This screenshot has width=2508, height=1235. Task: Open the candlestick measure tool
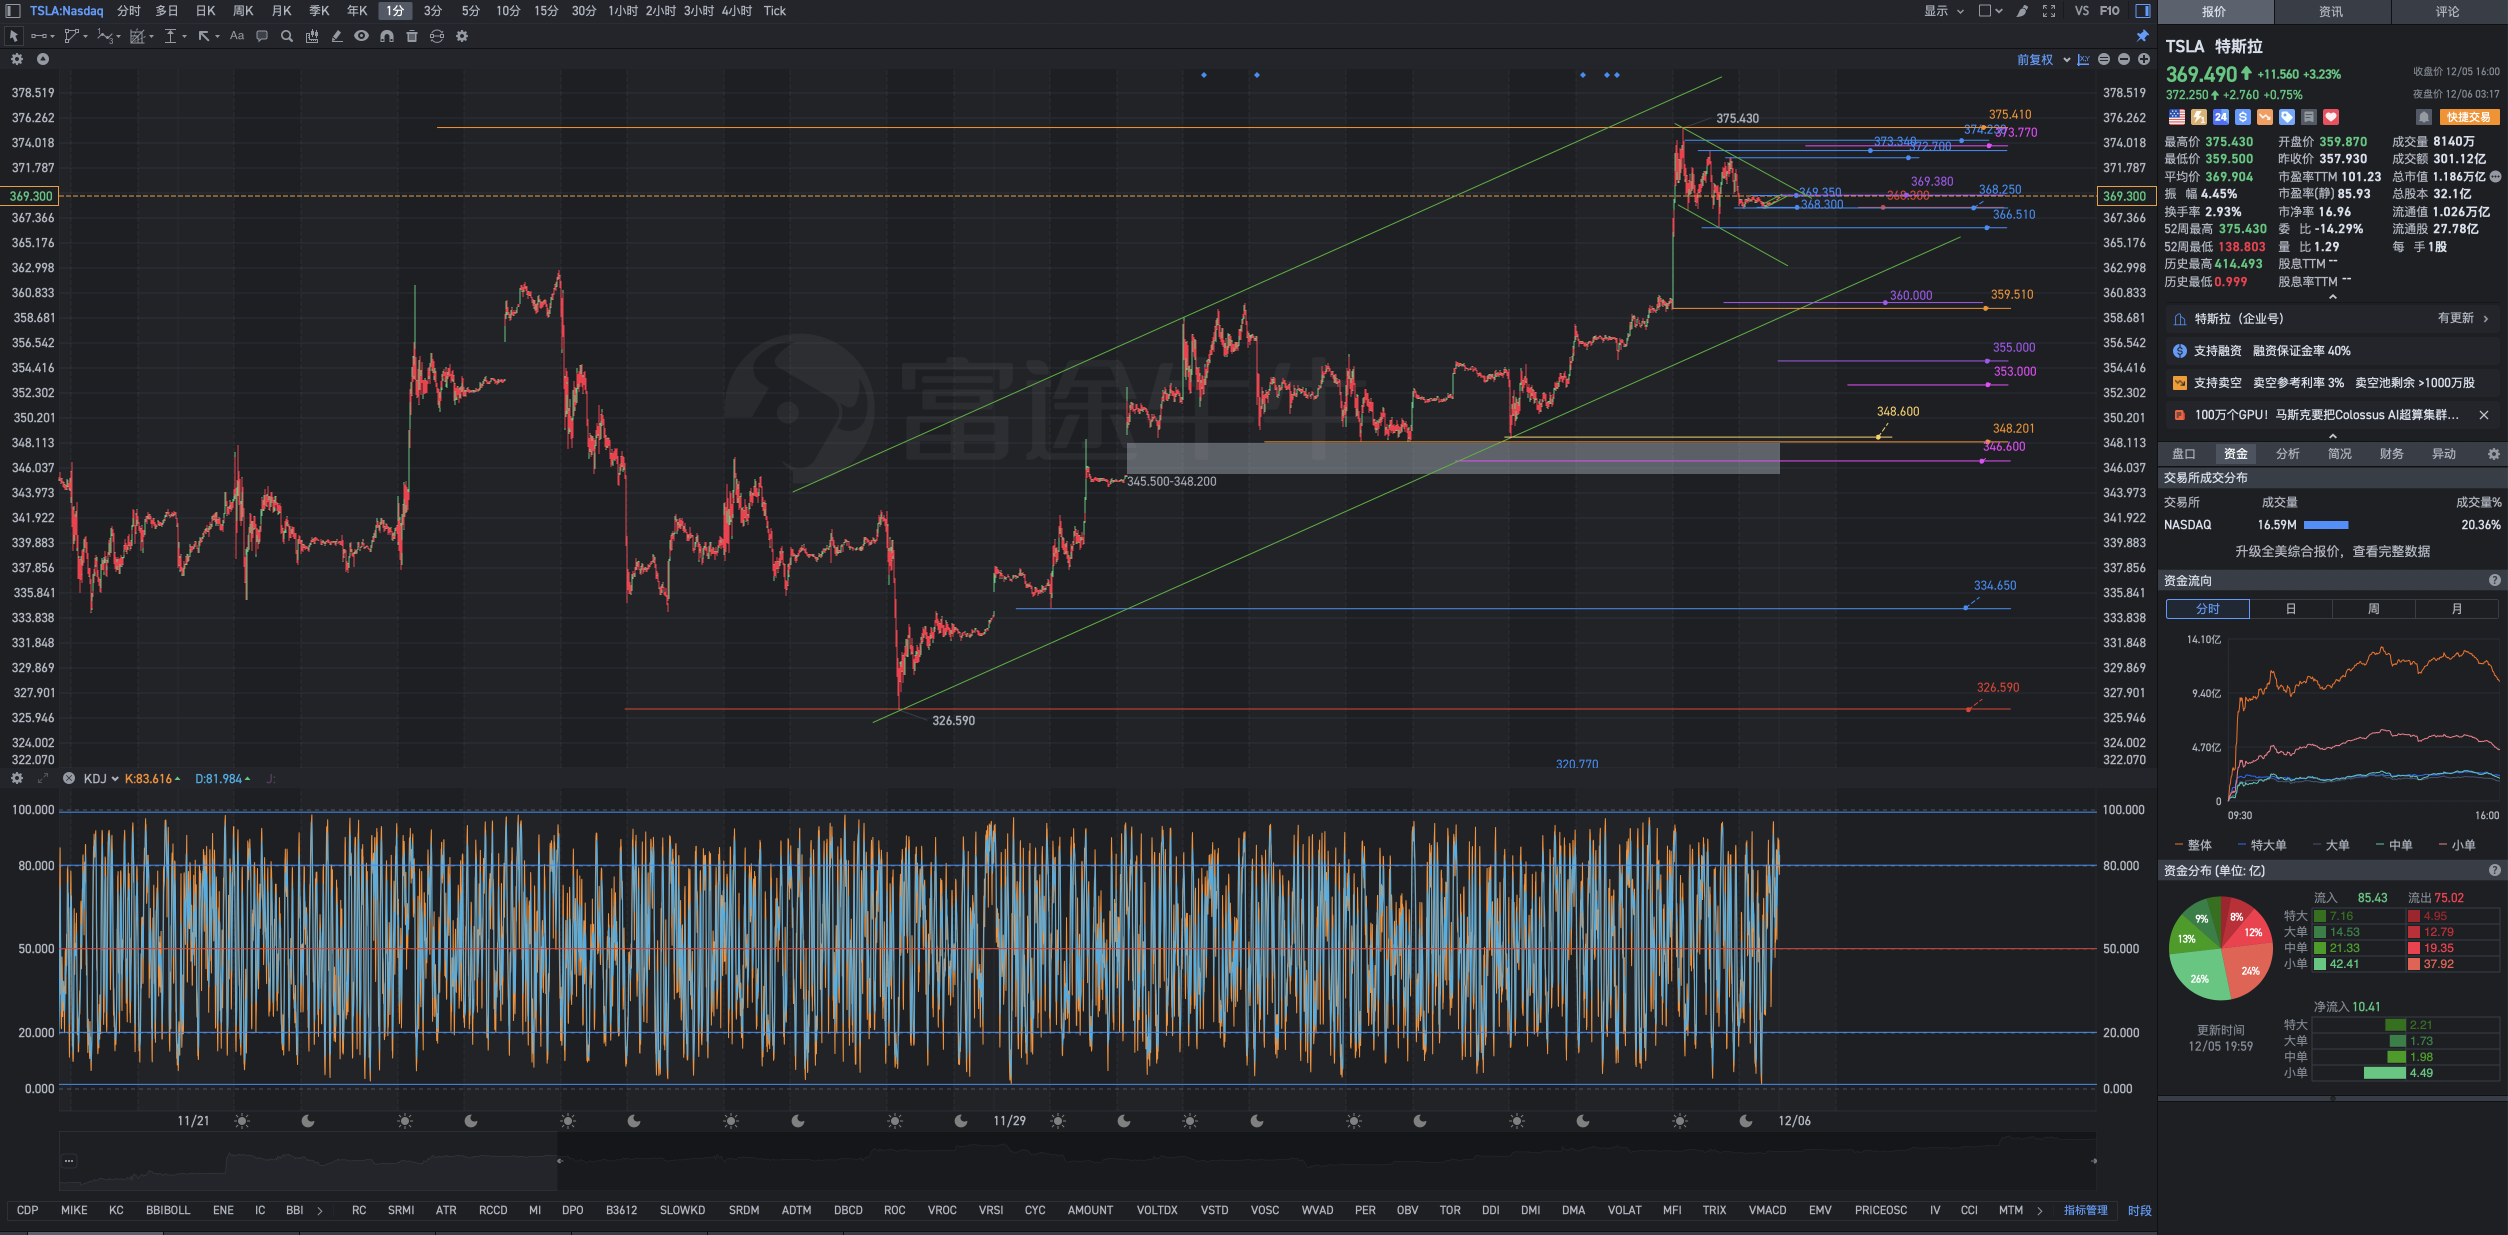coord(312,36)
